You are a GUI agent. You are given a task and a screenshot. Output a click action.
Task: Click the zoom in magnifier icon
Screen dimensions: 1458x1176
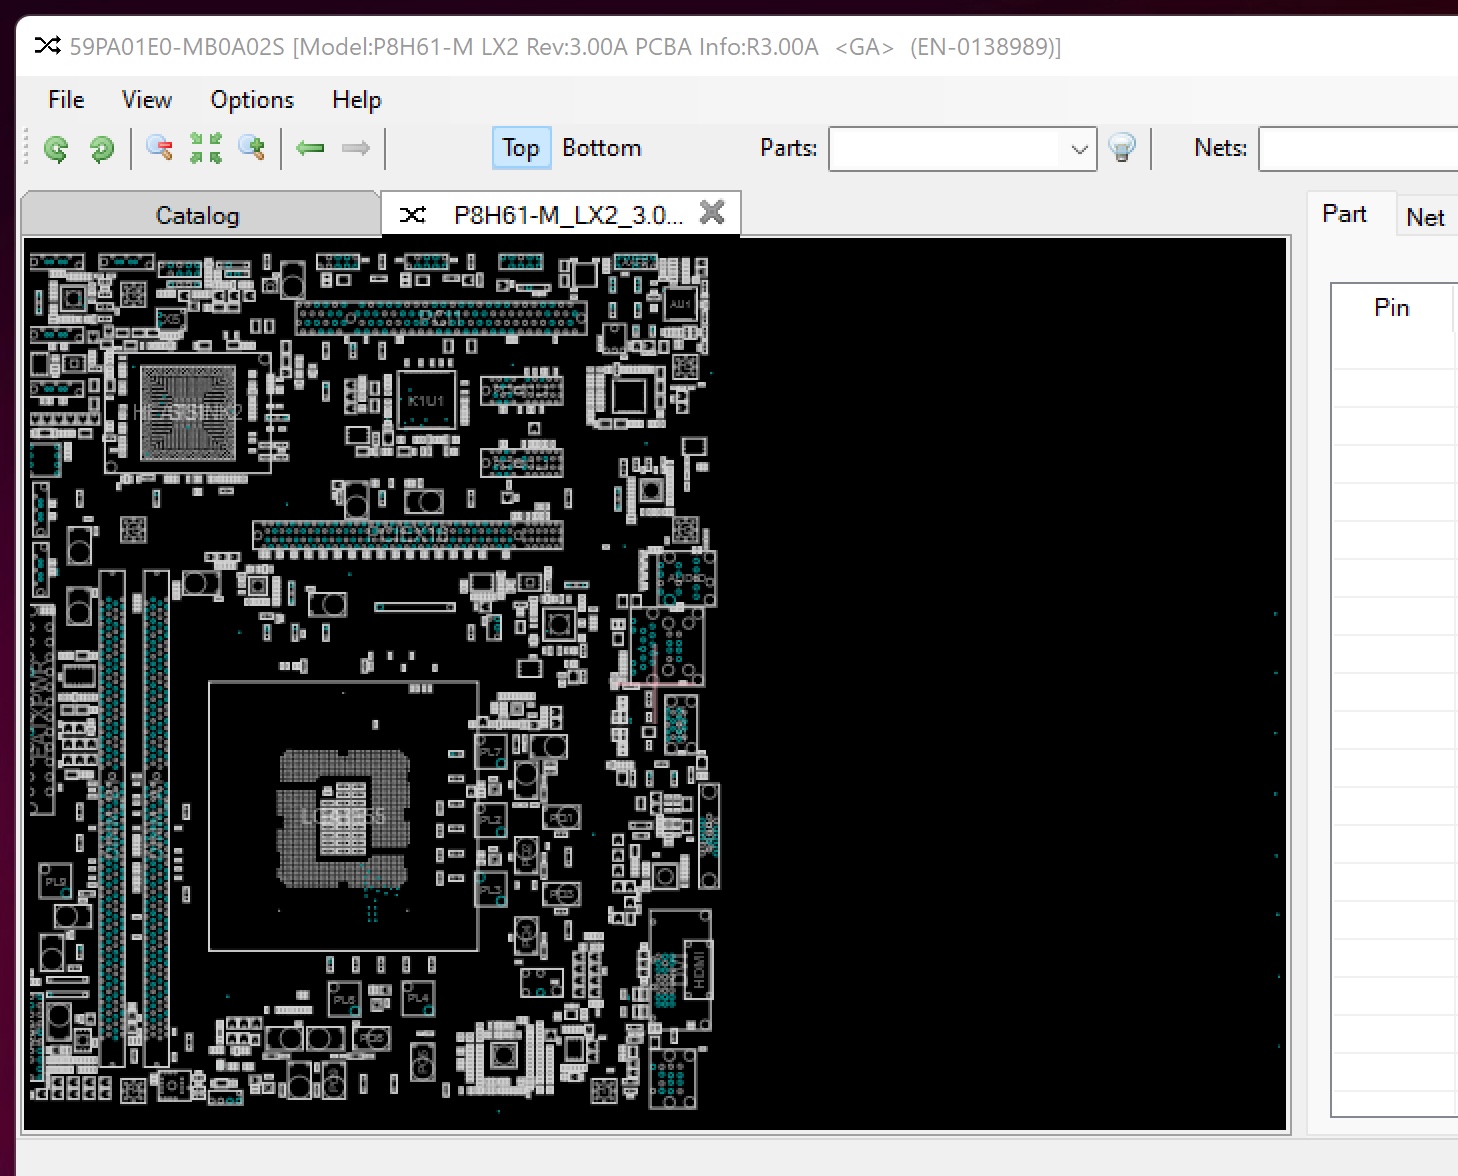coord(252,149)
